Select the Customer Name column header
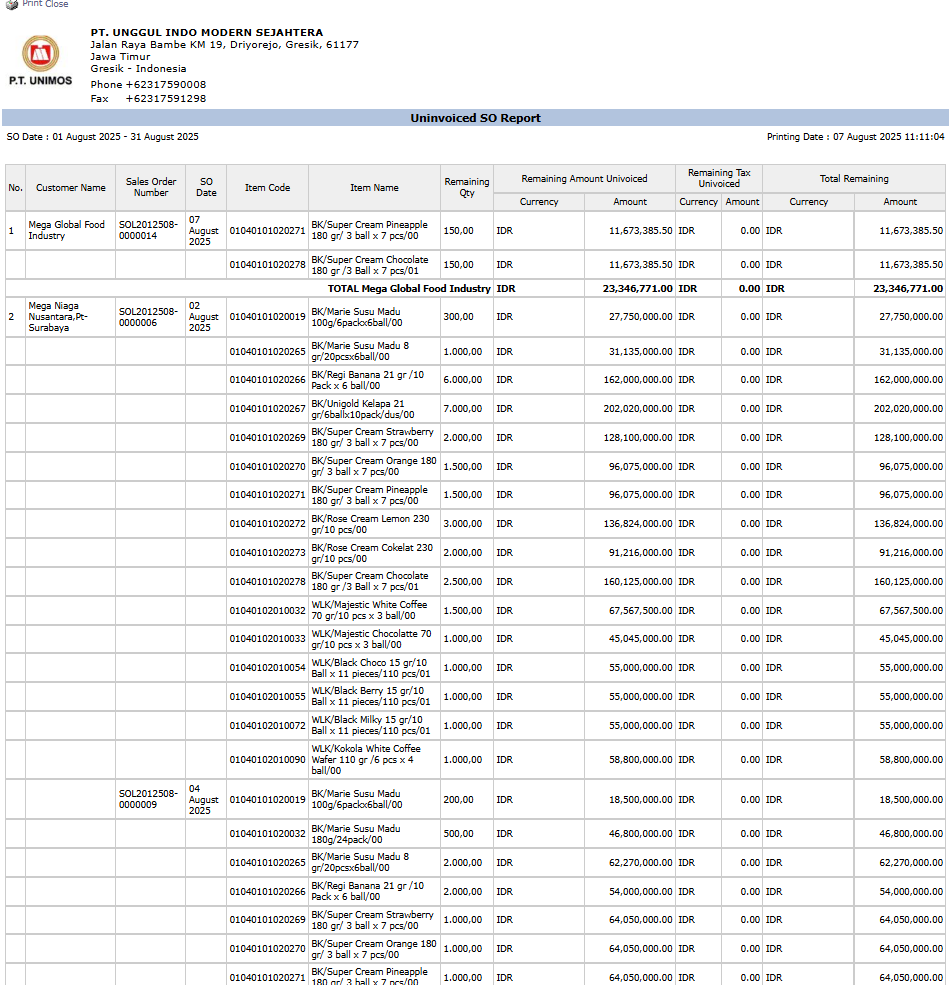This screenshot has width=950, height=985. point(70,188)
